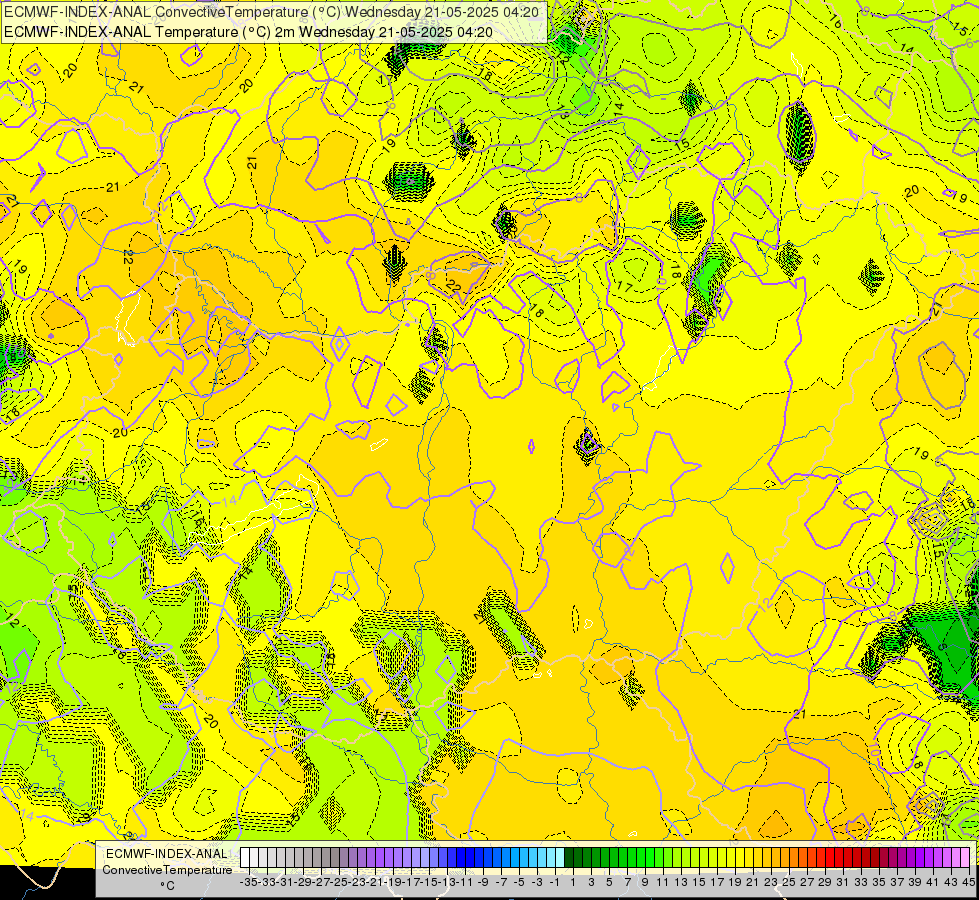Select the orange swatch above 25

[786, 858]
